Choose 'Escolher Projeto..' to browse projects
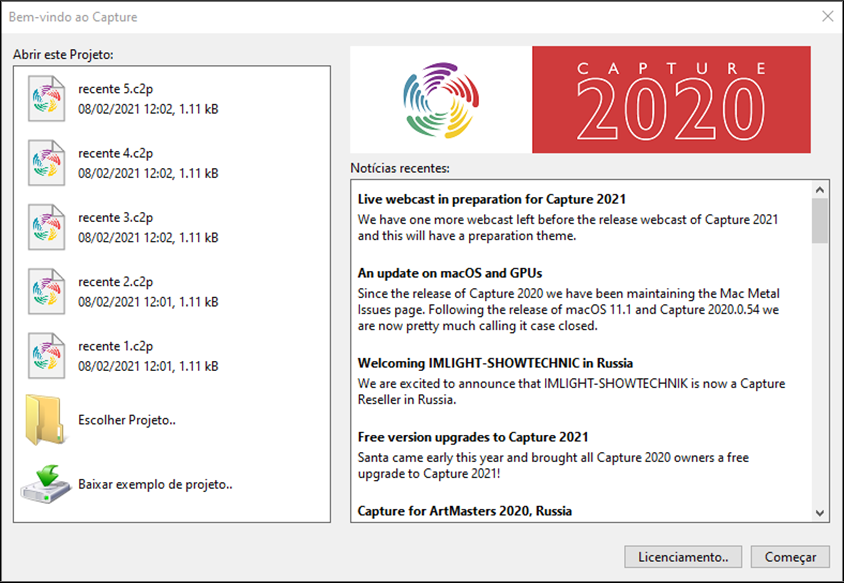This screenshot has width=844, height=583. pos(127,420)
